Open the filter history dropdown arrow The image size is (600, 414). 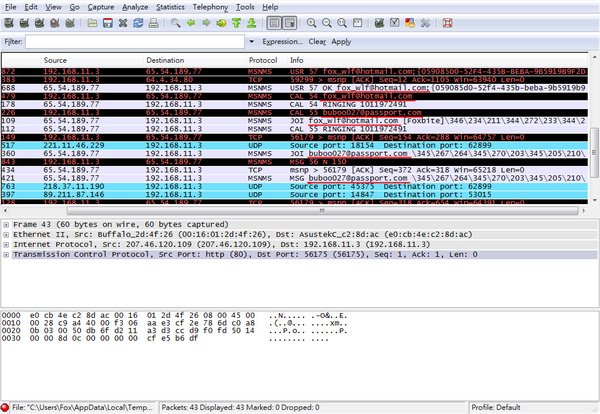point(251,41)
